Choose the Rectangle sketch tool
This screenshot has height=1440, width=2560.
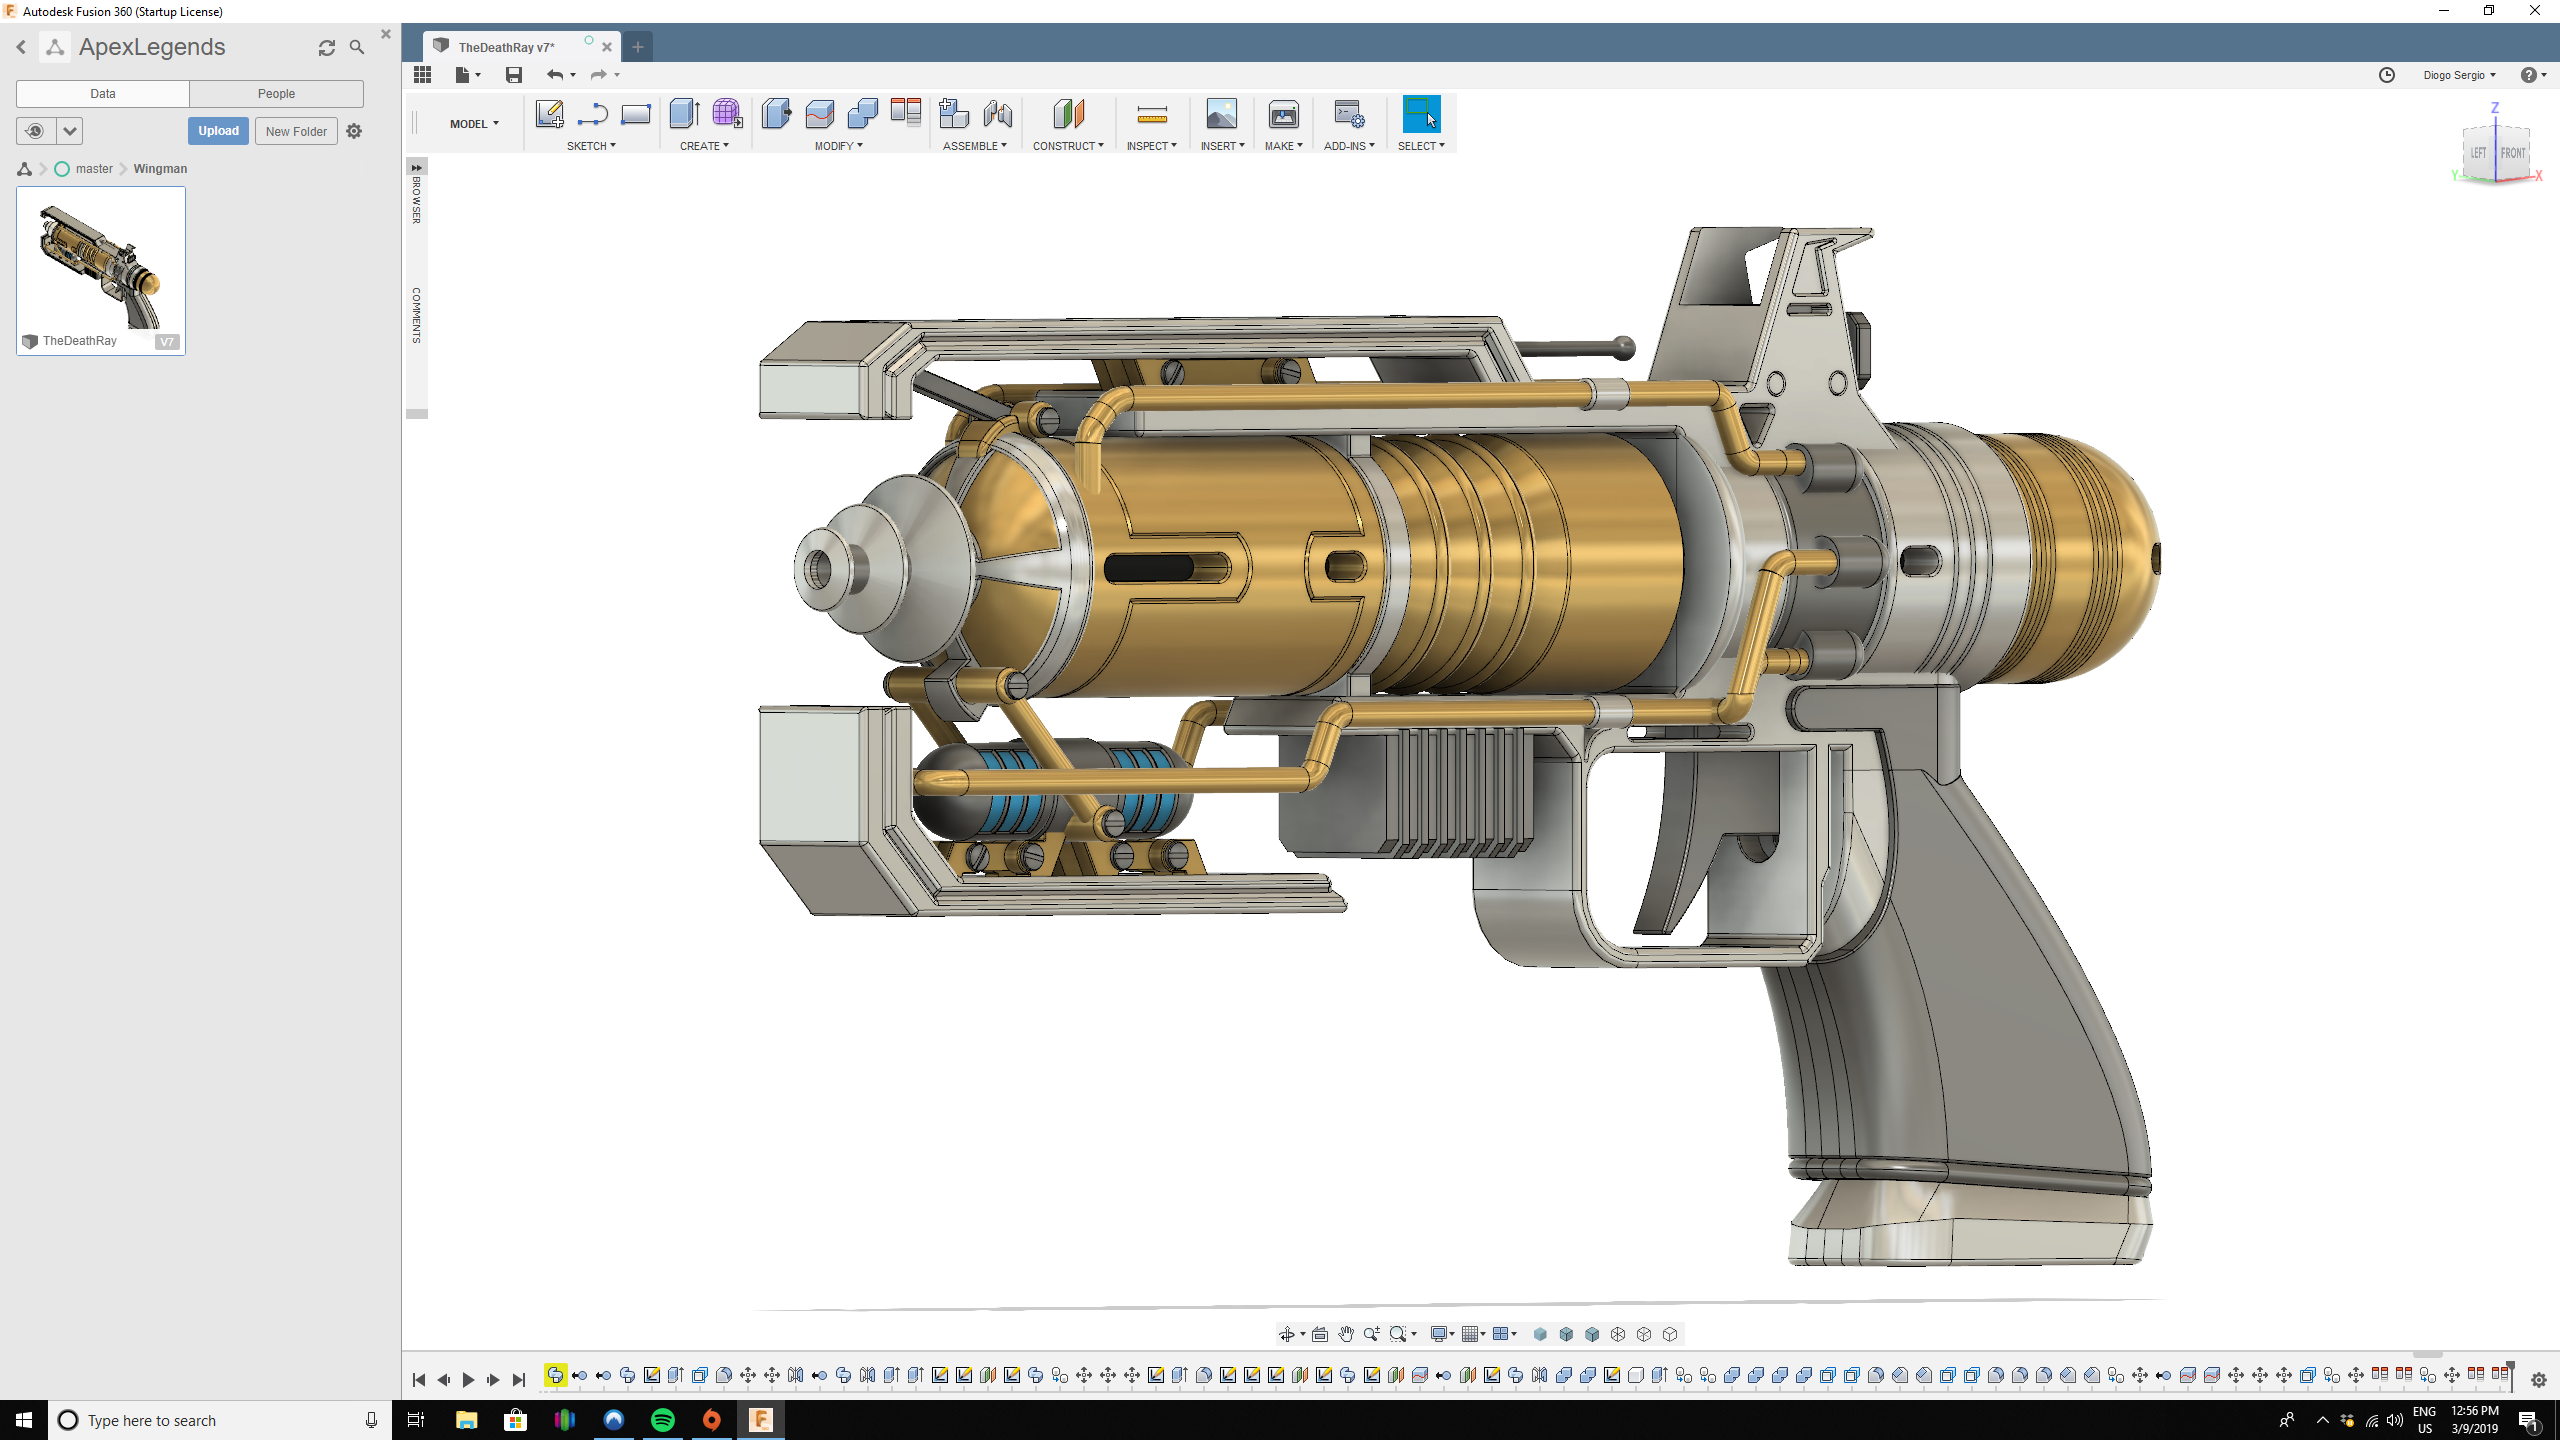(636, 114)
